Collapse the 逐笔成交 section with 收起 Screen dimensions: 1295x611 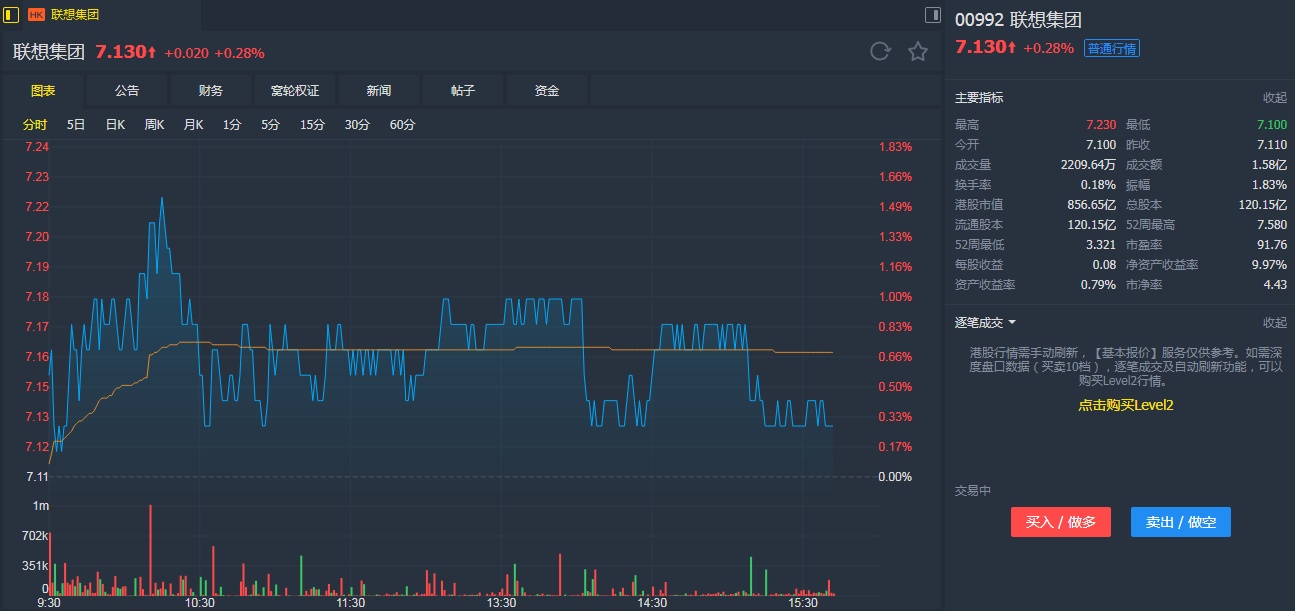(x=1274, y=323)
